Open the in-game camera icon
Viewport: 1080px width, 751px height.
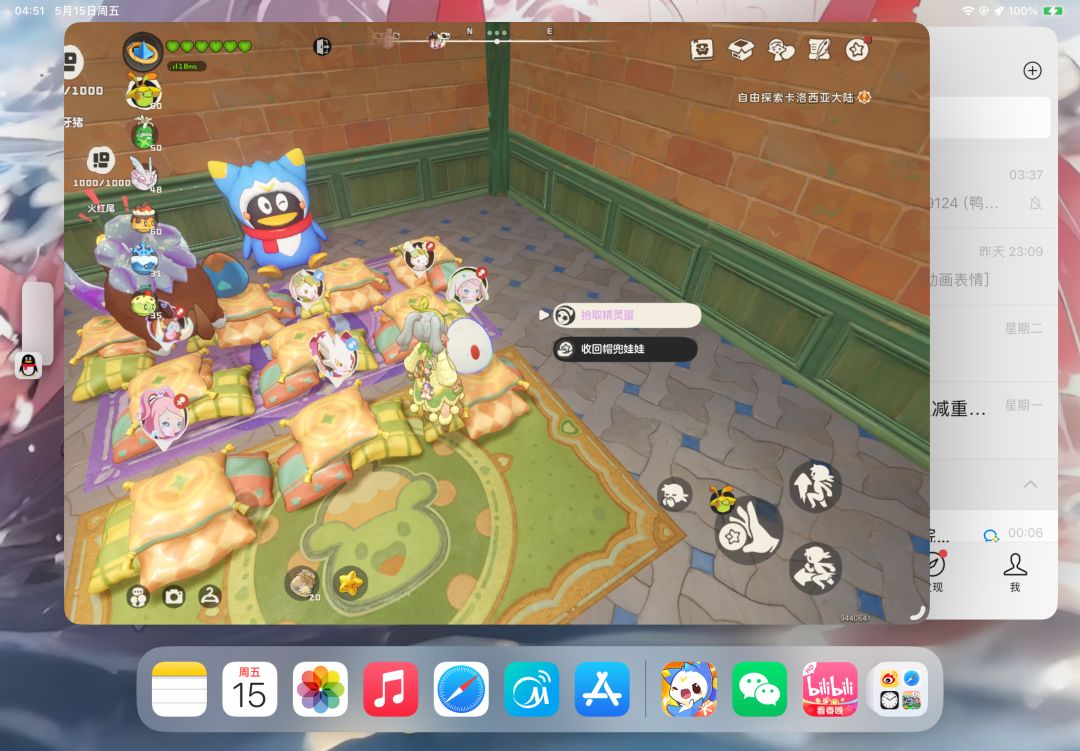click(174, 596)
